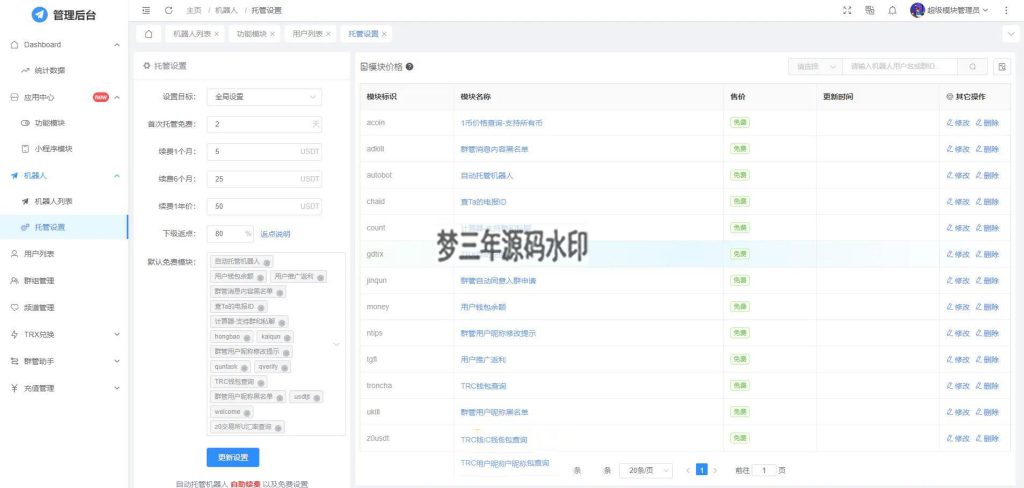The image size is (1024, 488).
Task: Click 删除 for the troncha row
Action: pos(987,385)
